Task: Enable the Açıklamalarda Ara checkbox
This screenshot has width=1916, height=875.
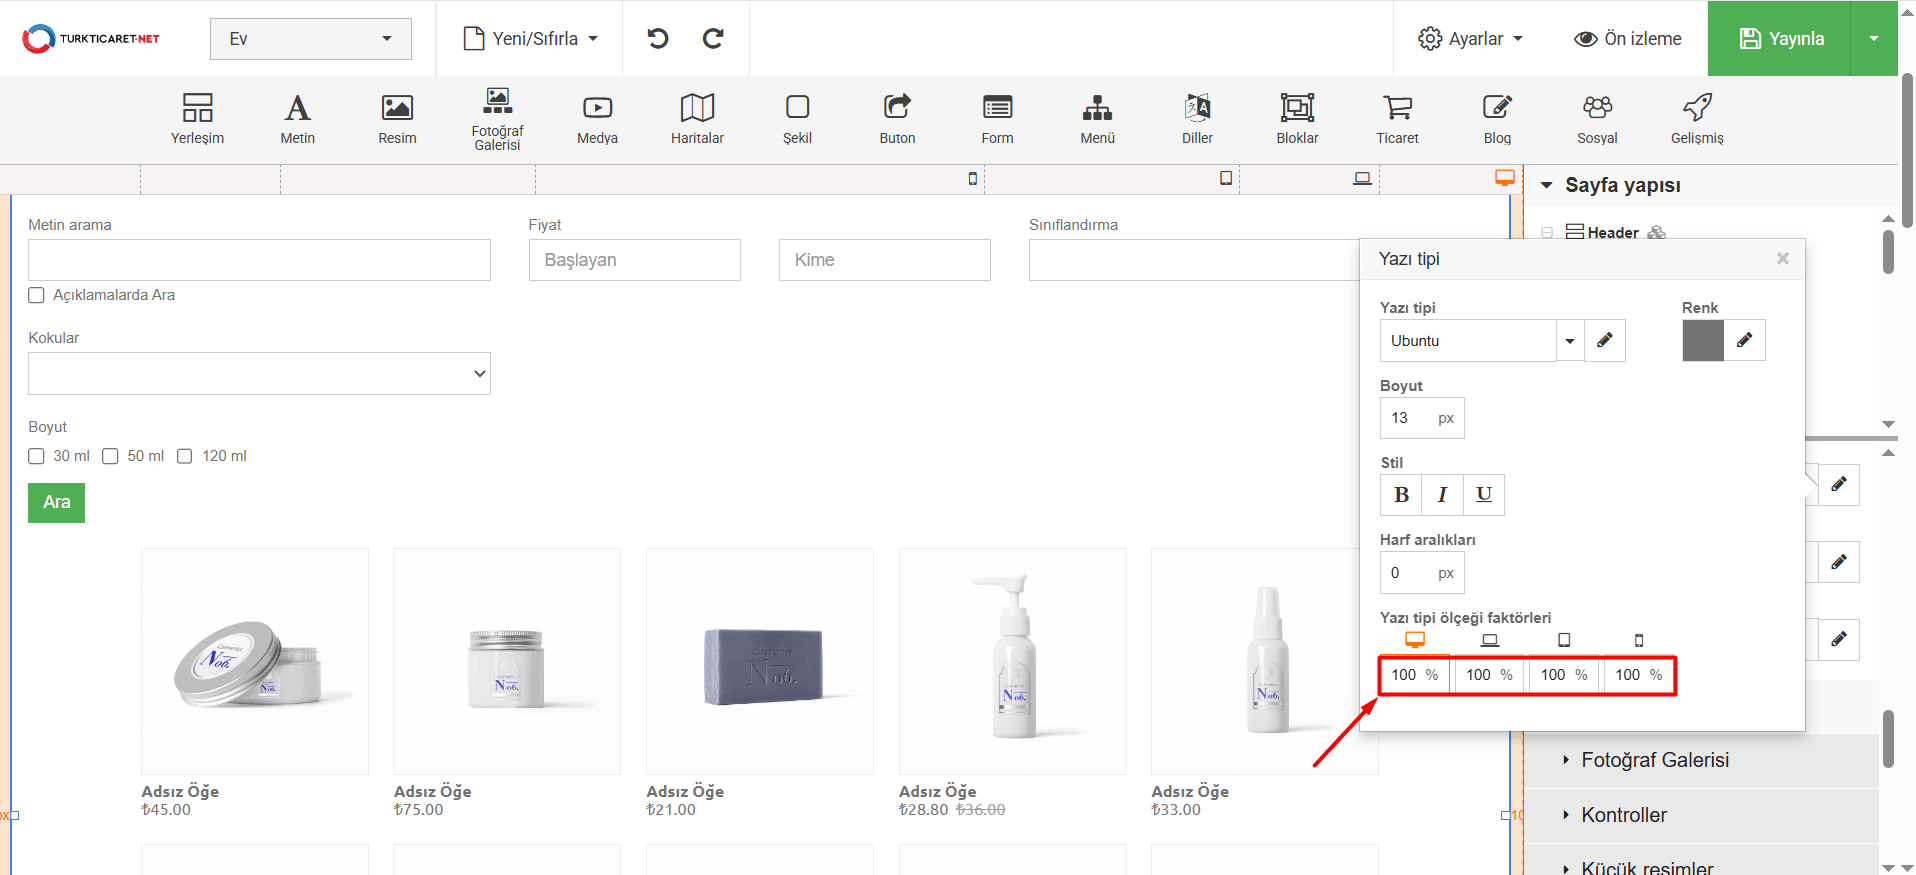Action: tap(37, 295)
